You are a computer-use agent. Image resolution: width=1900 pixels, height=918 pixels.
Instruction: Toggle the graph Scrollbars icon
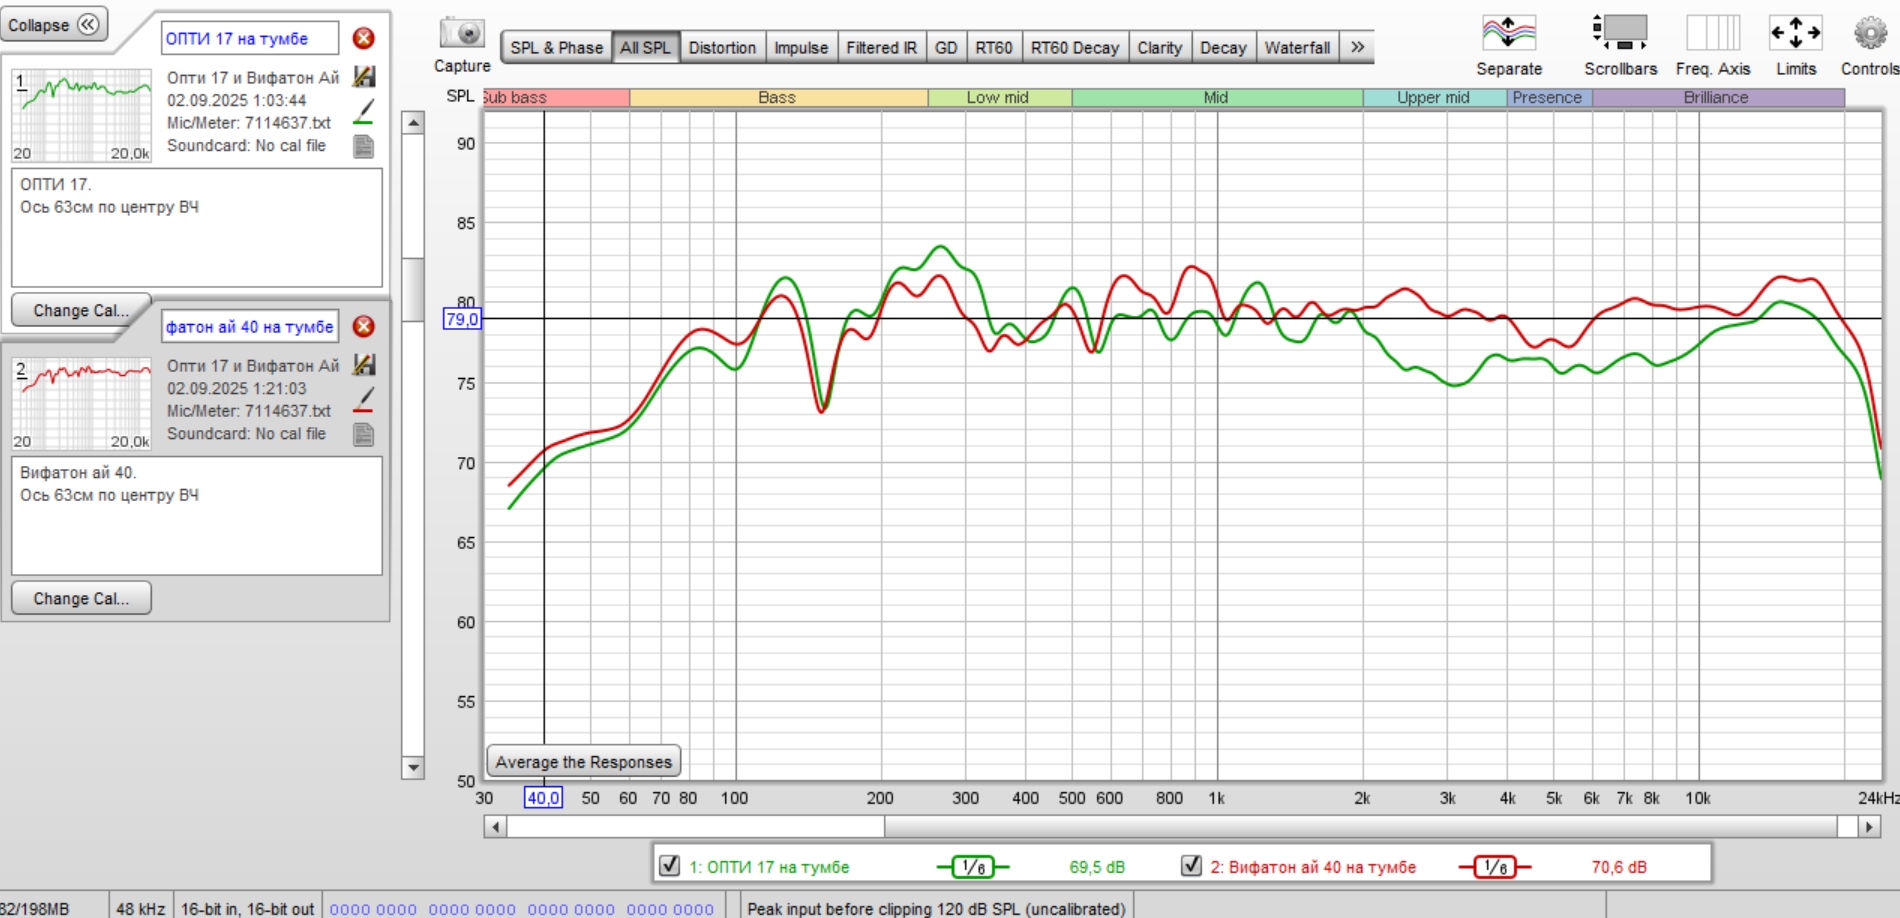1620,33
